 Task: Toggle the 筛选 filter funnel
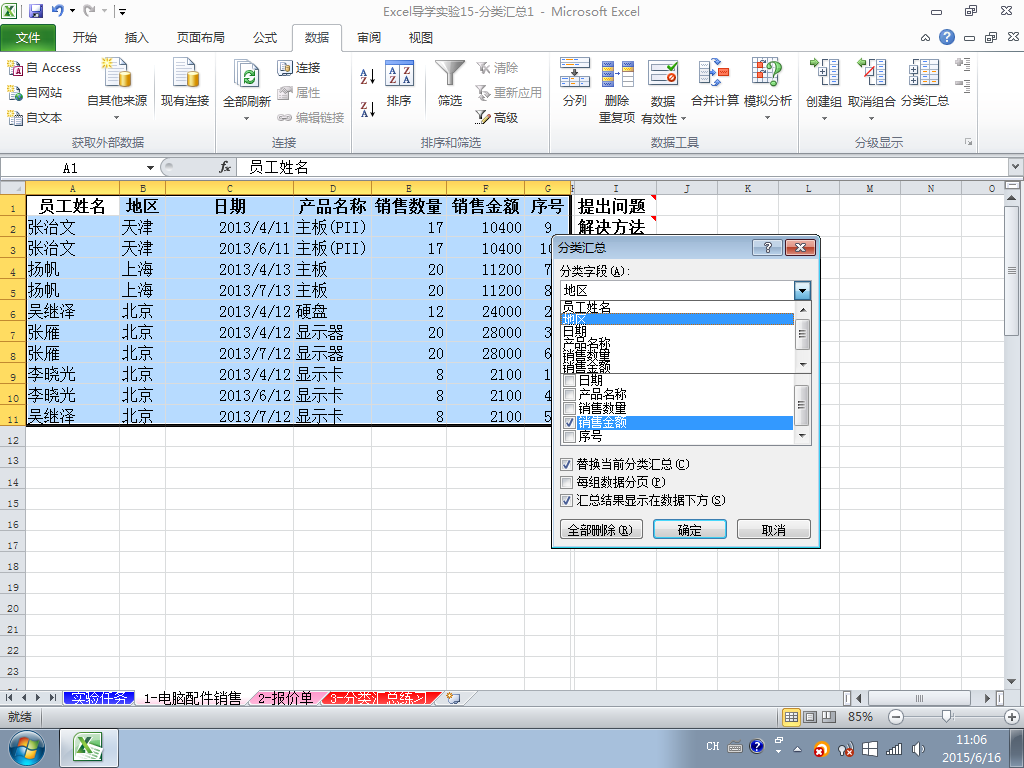[450, 84]
